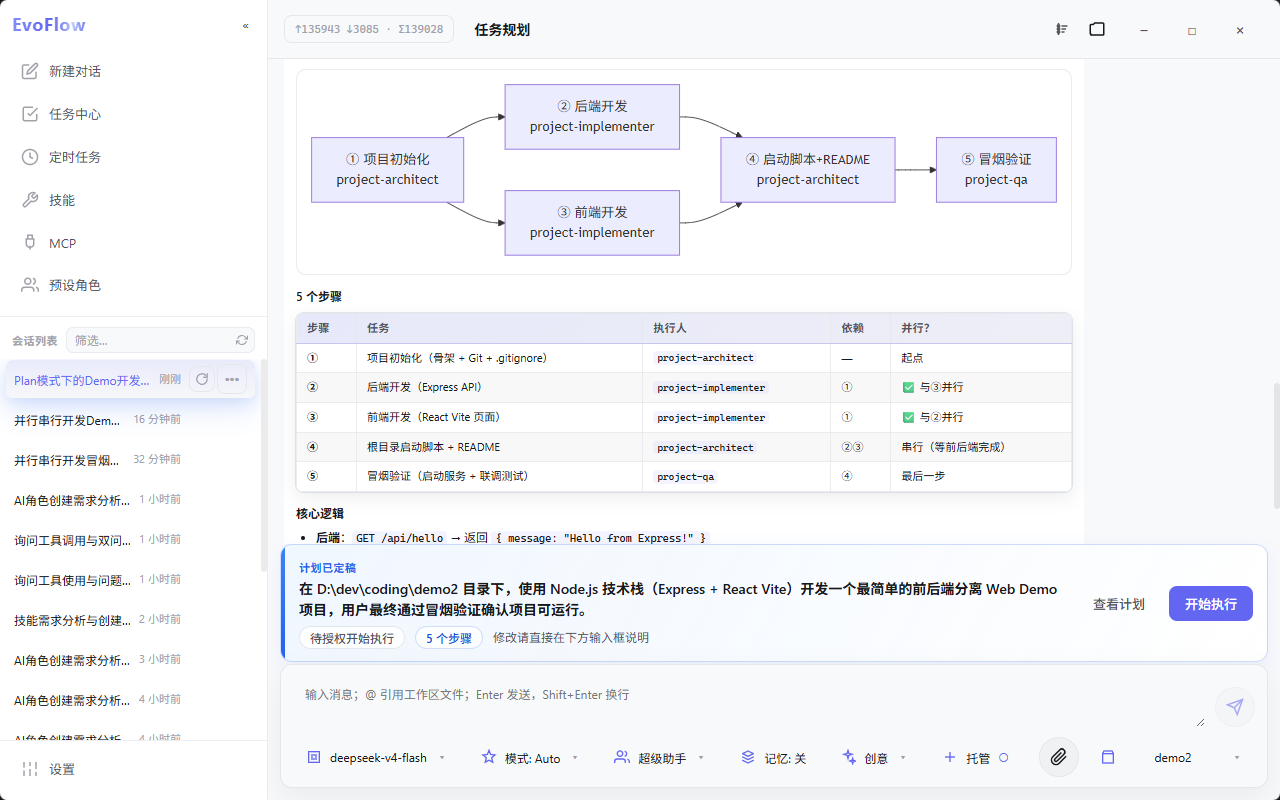The width and height of the screenshot is (1280, 800).
Task: Click the token counter ↑135943 ↓3085 badge
Action: tap(369, 29)
